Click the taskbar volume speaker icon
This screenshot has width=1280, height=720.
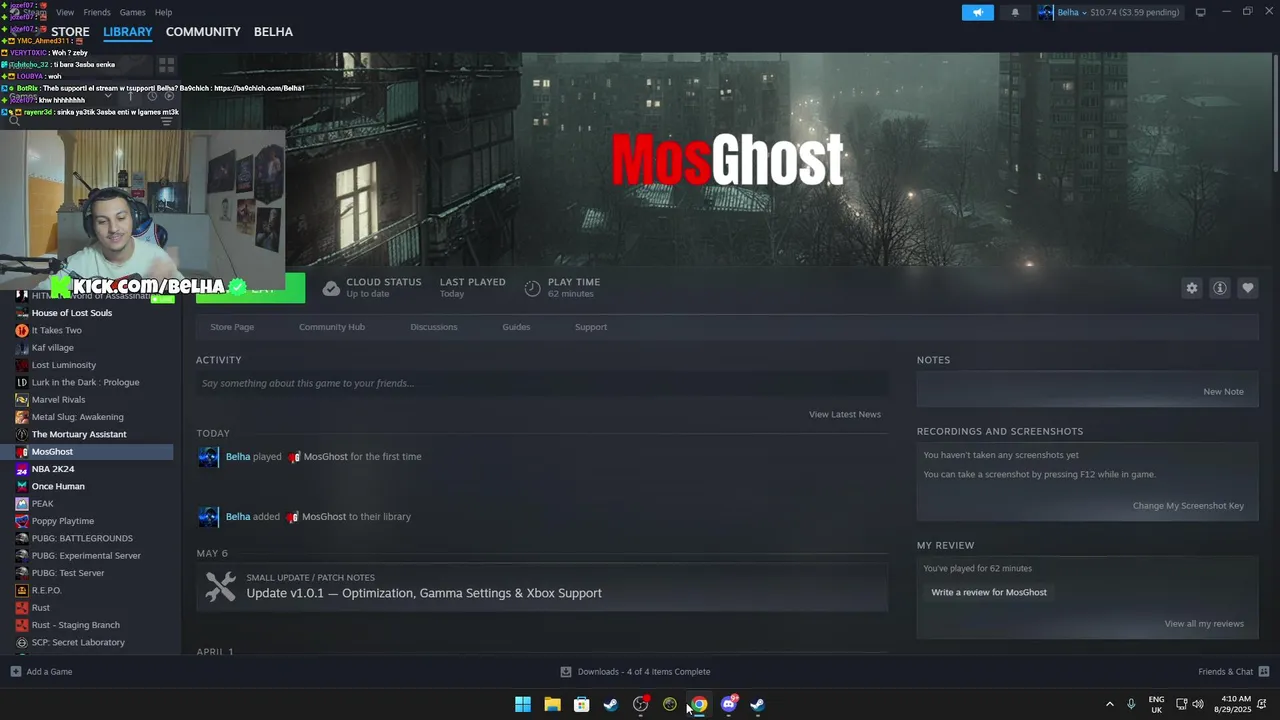coord(1198,704)
